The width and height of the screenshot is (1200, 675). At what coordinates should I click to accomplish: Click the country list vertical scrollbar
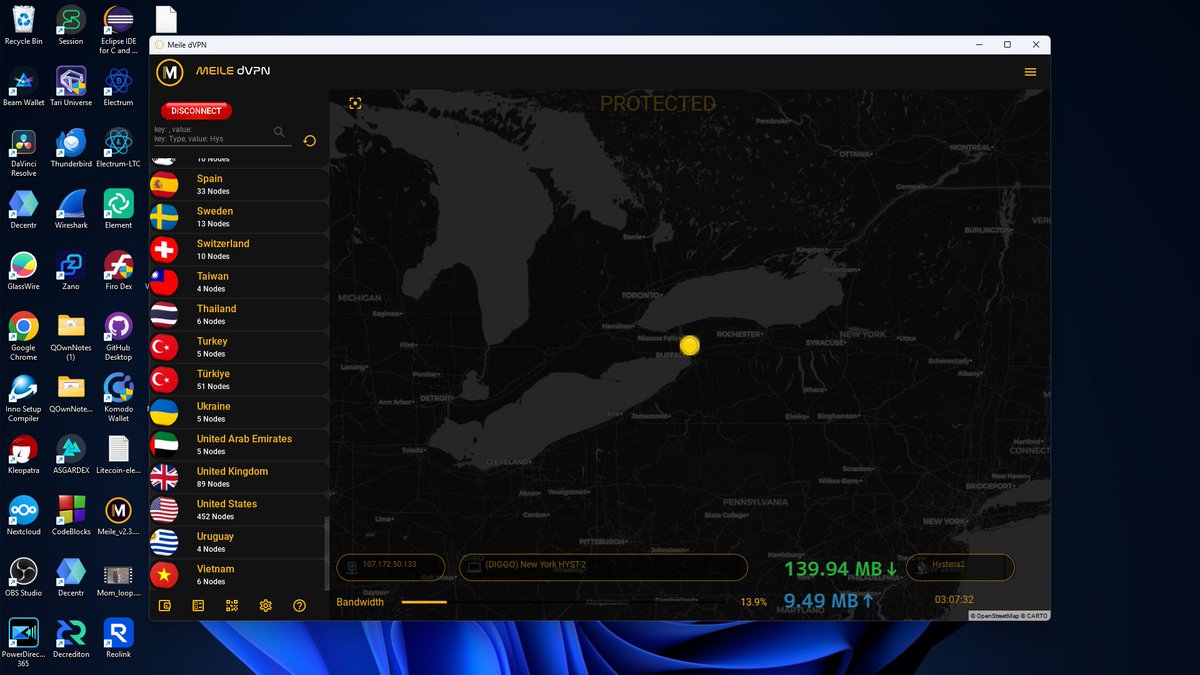[x=326, y=553]
